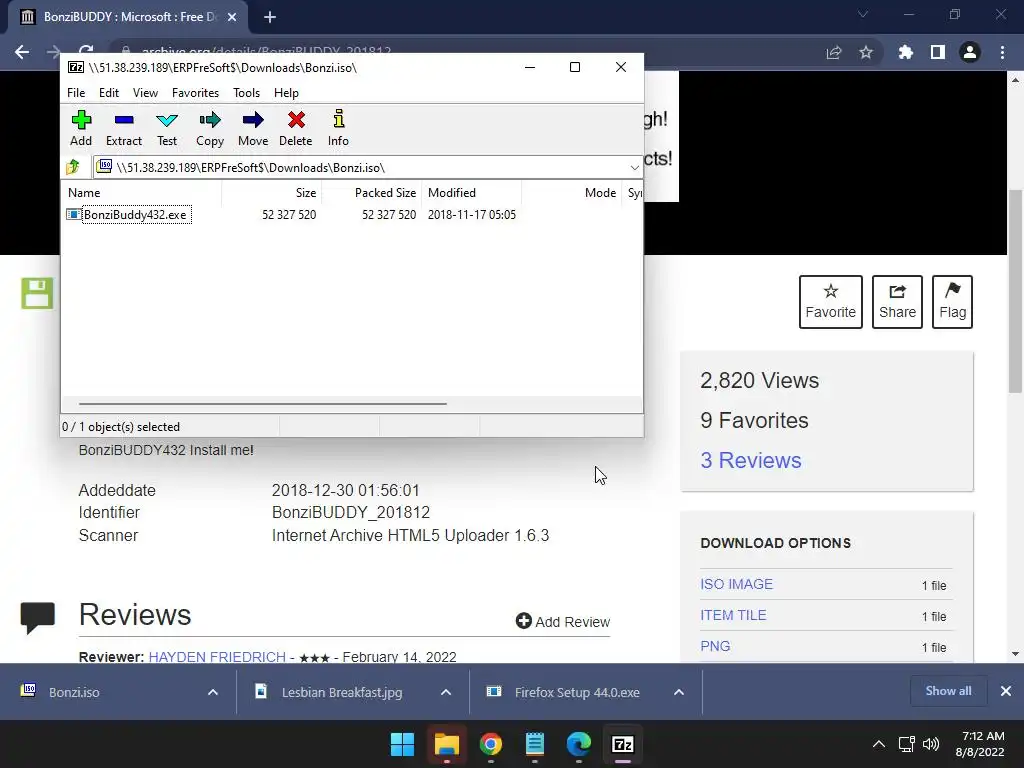The width and height of the screenshot is (1024, 768).
Task: Click the green floppy disk software icon
Action: 37,293
